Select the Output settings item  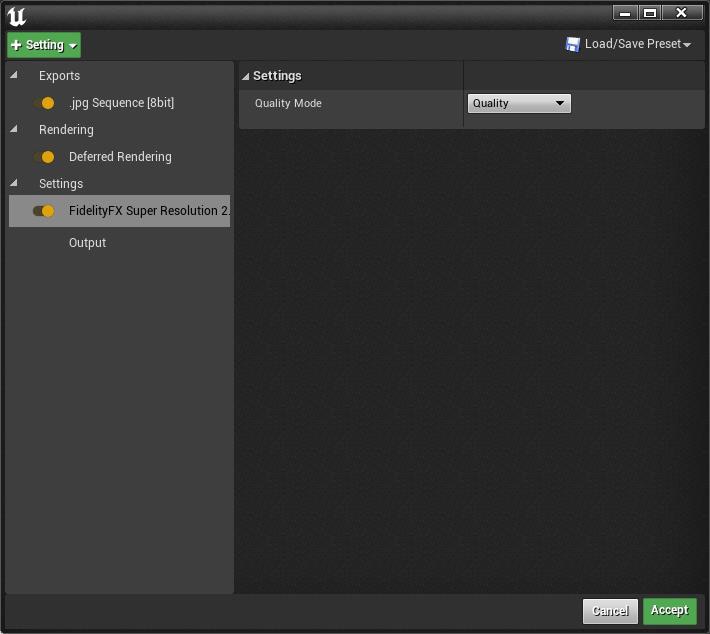click(87, 243)
